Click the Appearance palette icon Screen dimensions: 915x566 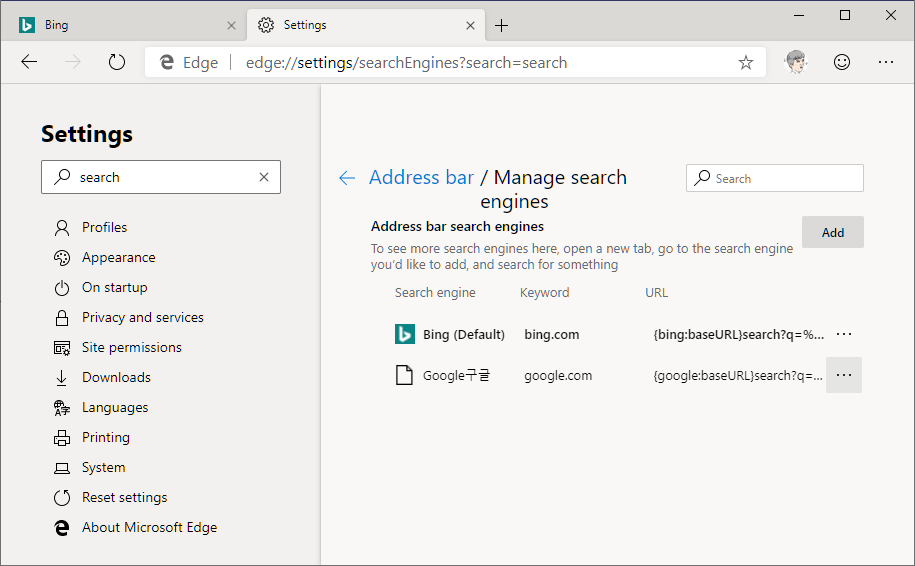(x=62, y=258)
